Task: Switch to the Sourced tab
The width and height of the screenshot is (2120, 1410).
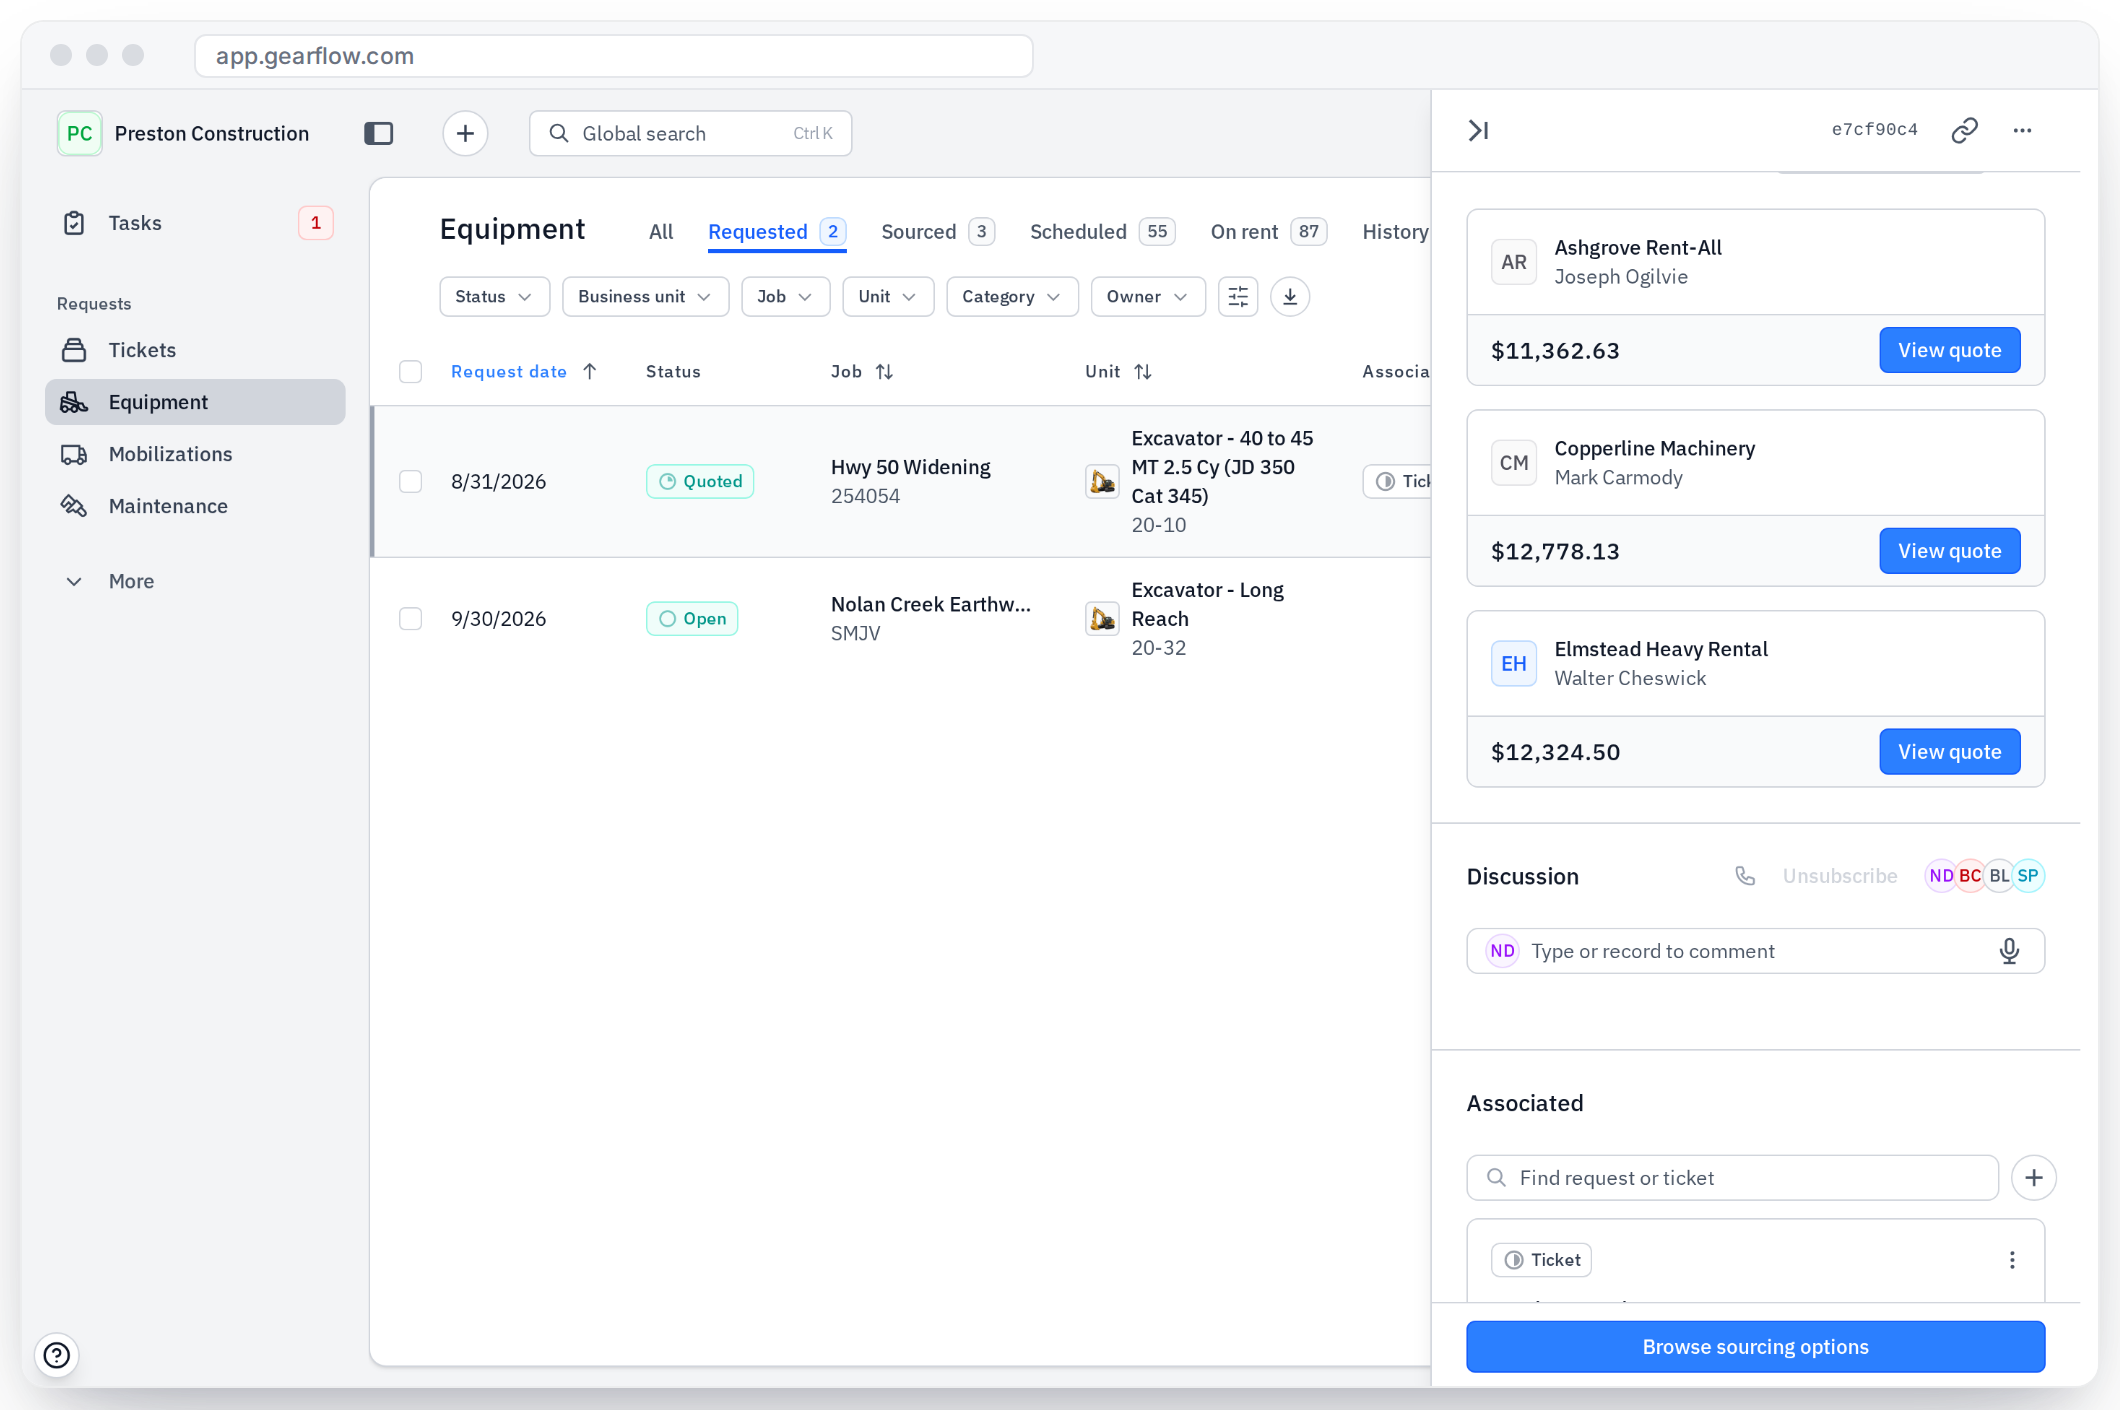Action: 937,232
